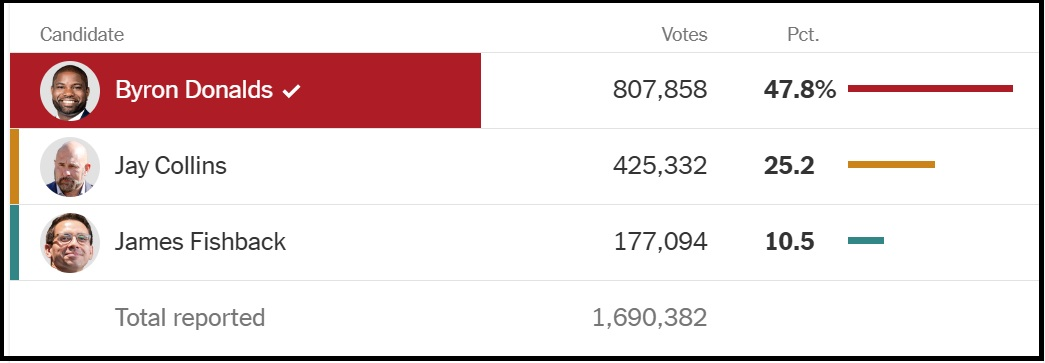Click the 1,690,382 total votes figure
1045x363 pixels.
[650, 318]
